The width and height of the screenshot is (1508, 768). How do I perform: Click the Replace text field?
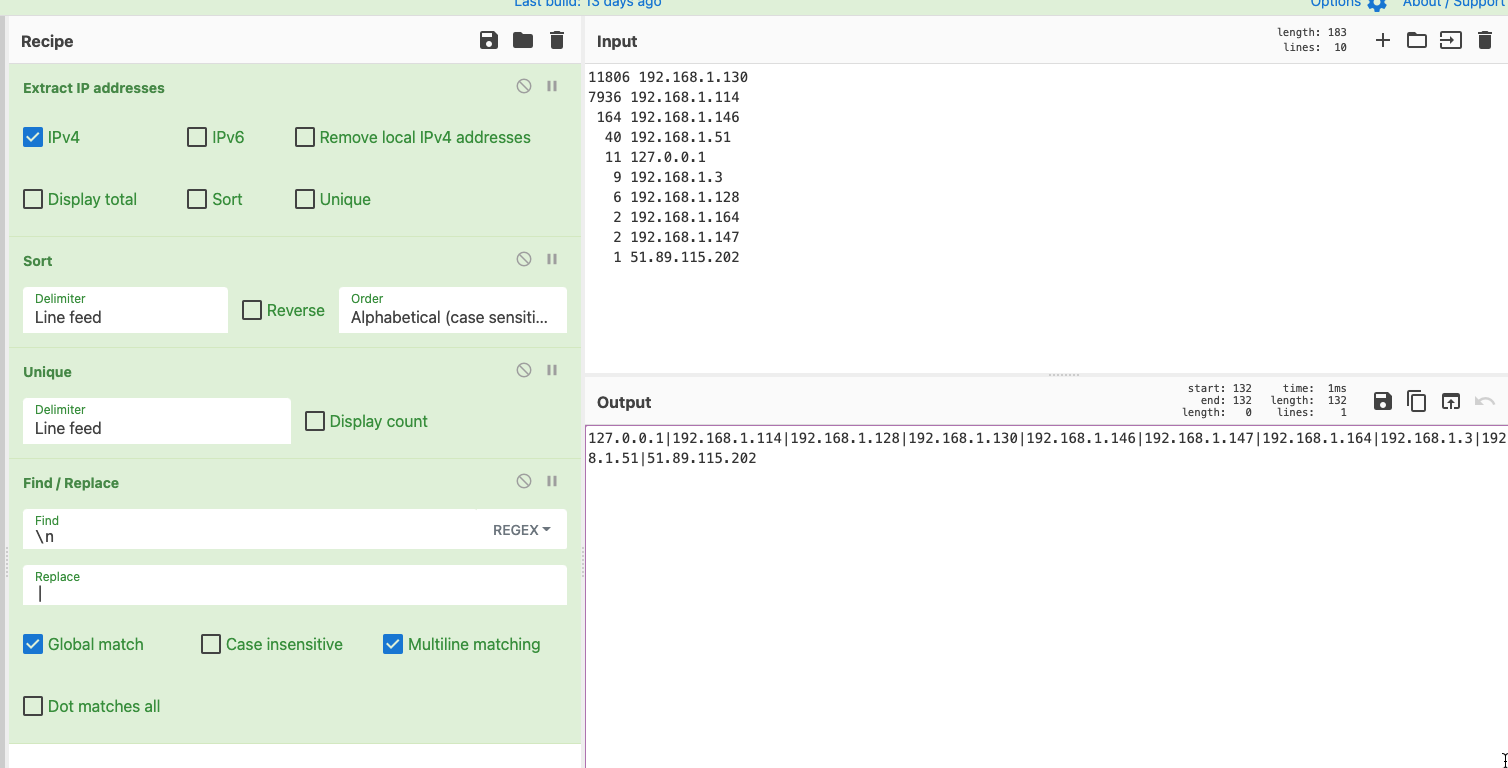294,592
